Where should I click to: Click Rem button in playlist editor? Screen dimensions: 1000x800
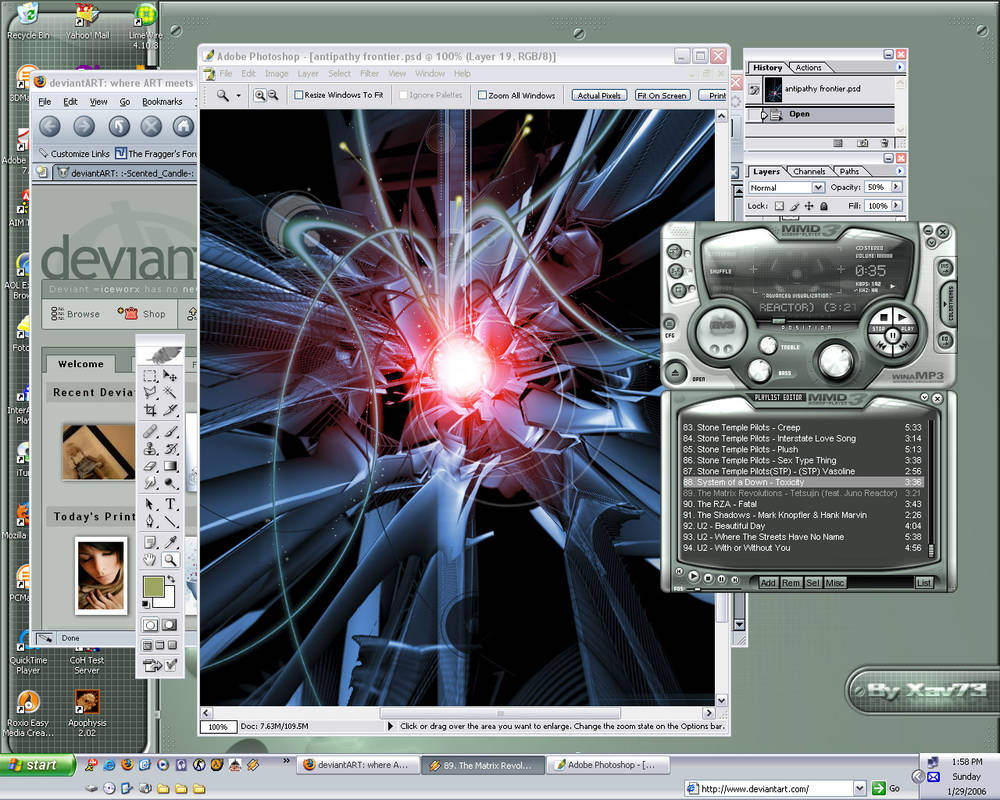point(791,582)
